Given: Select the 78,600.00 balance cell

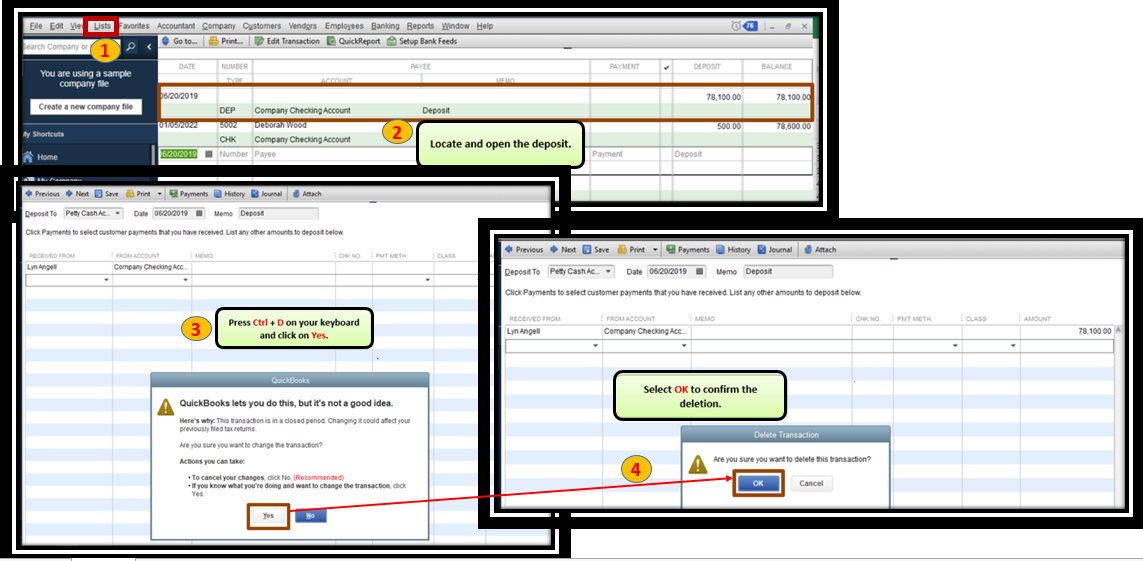Looking at the screenshot, I should [777, 125].
